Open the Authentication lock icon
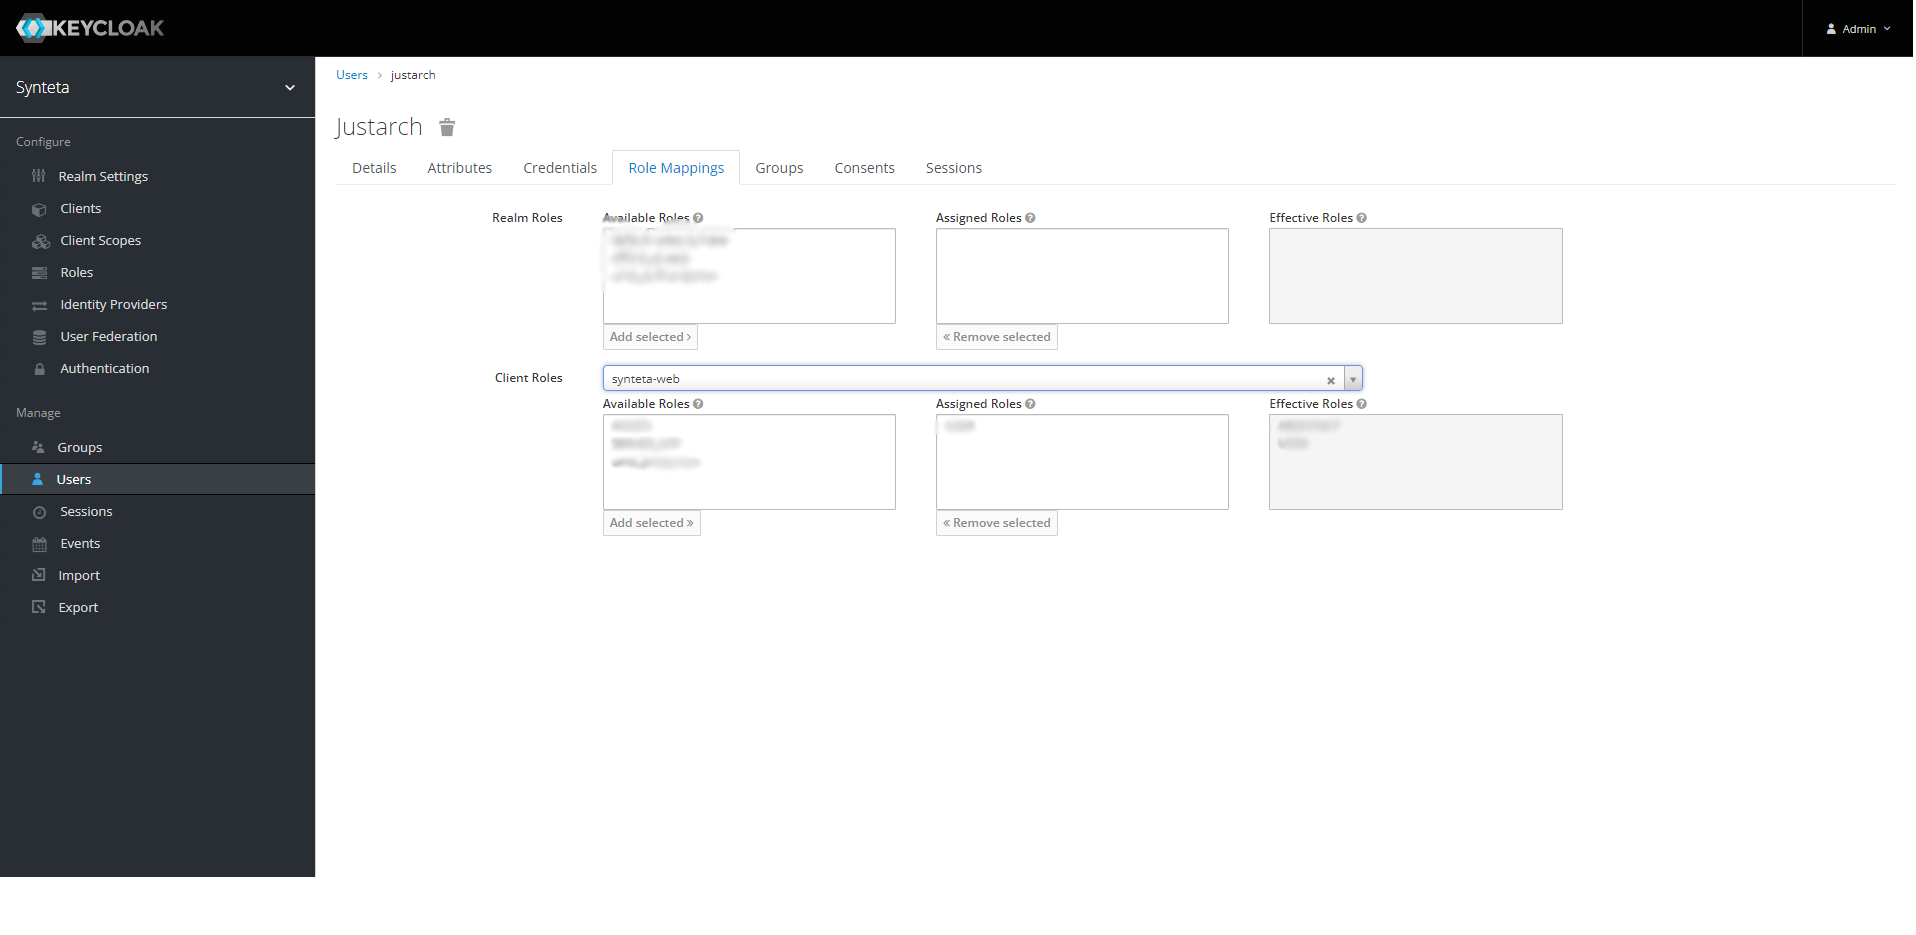This screenshot has height=935, width=1916. point(38,368)
